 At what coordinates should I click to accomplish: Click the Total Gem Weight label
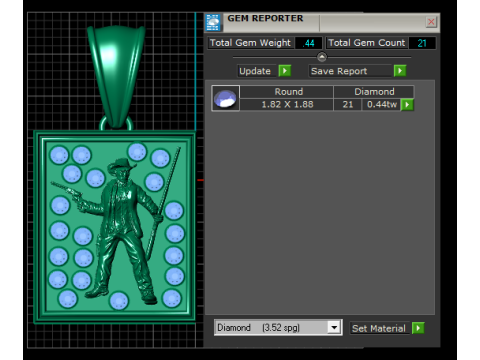(x=251, y=43)
